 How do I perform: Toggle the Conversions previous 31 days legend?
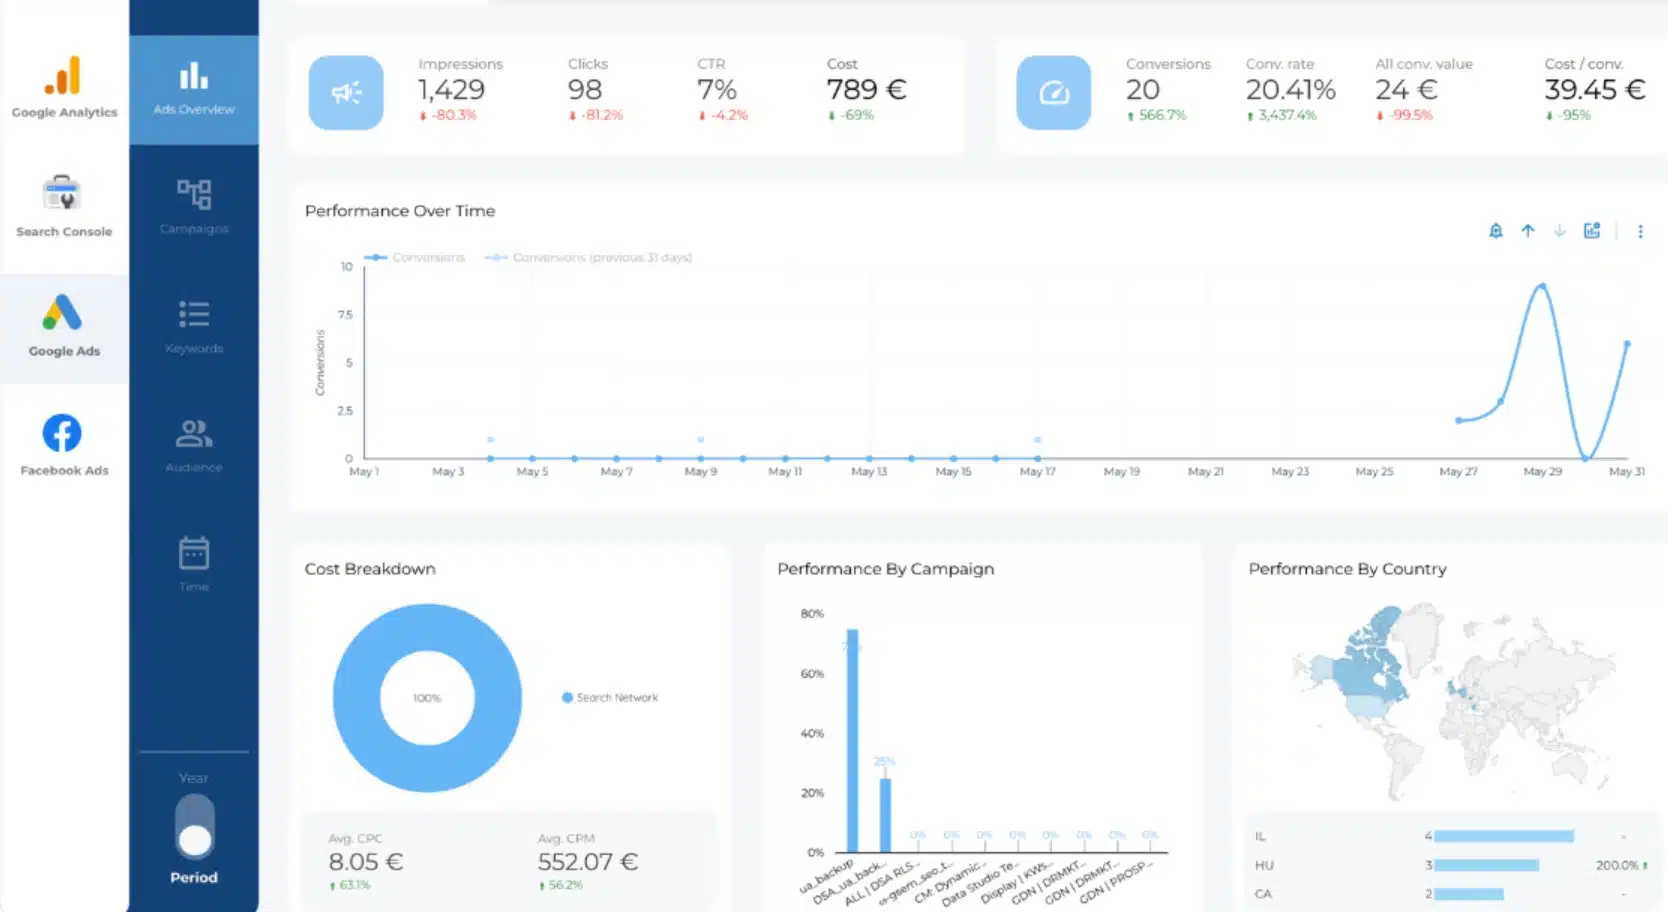coord(588,257)
